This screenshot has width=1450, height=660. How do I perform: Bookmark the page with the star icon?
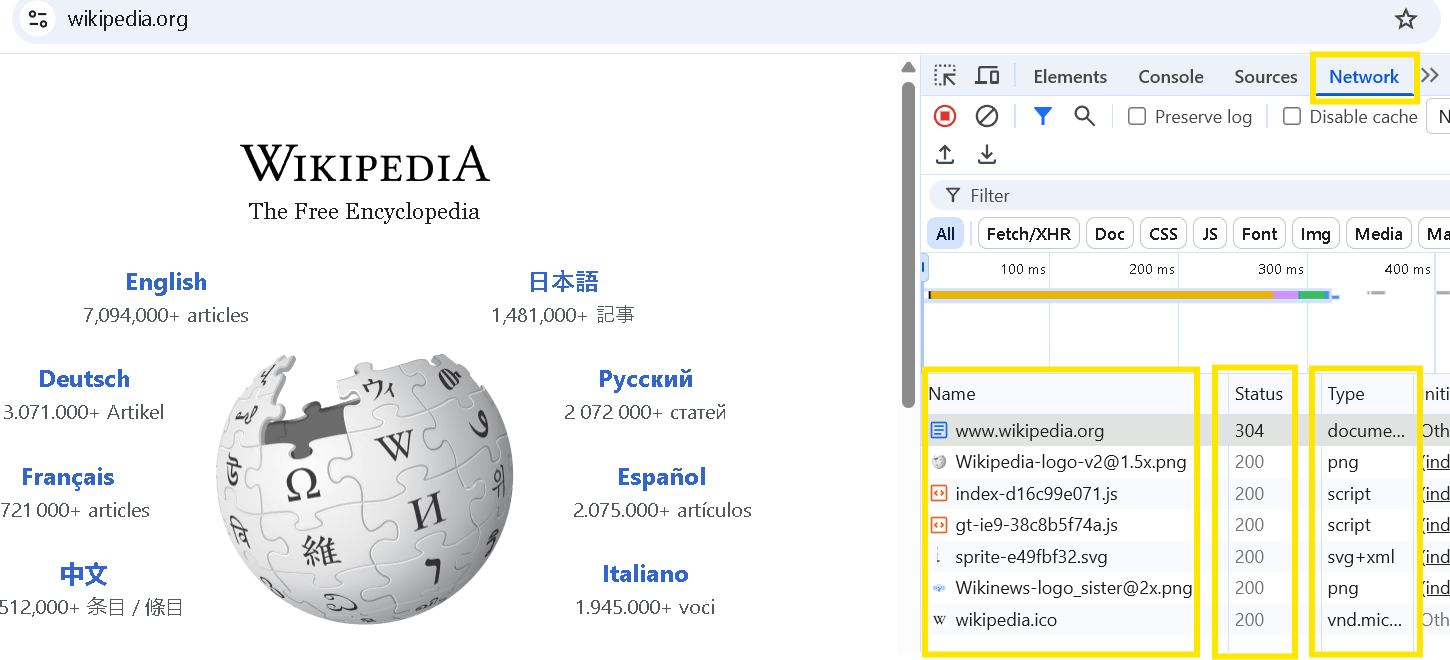click(x=1406, y=19)
